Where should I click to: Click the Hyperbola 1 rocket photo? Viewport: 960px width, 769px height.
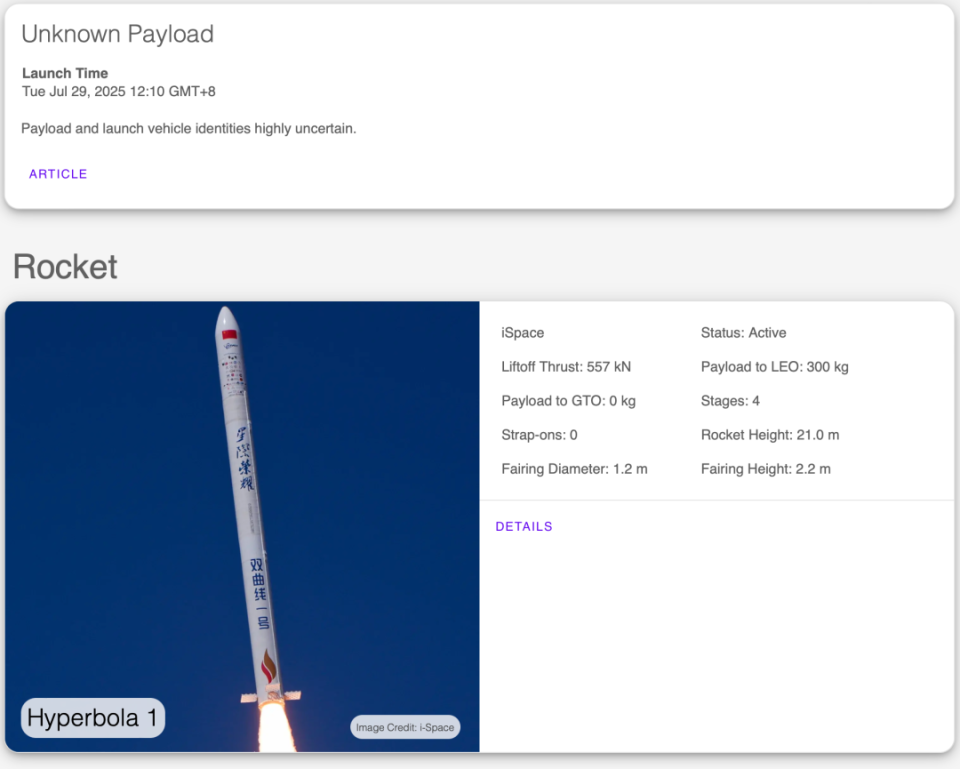[x=242, y=527]
